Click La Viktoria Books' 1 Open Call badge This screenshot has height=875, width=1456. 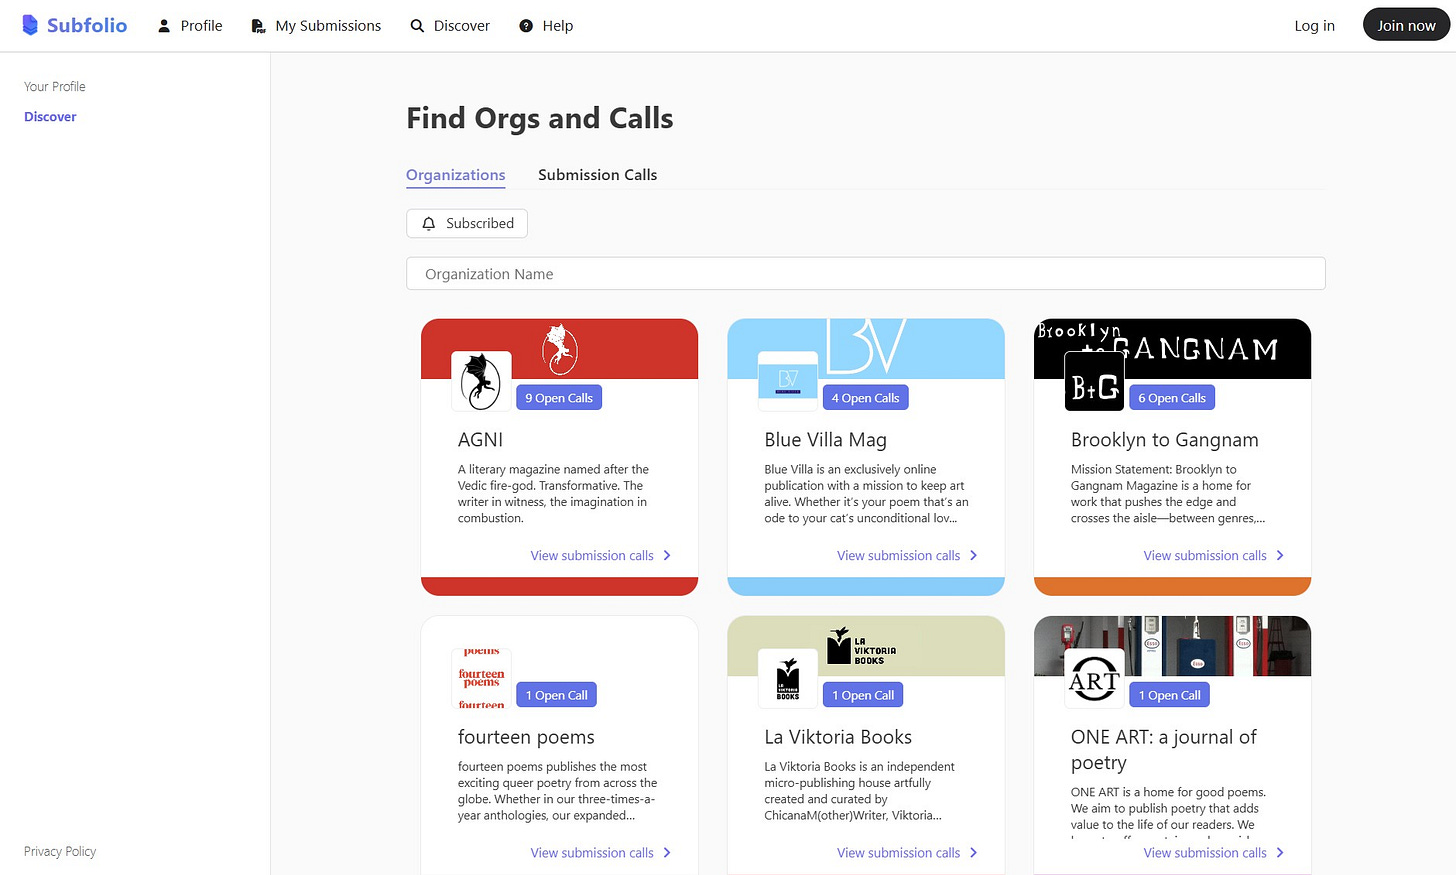pos(863,695)
